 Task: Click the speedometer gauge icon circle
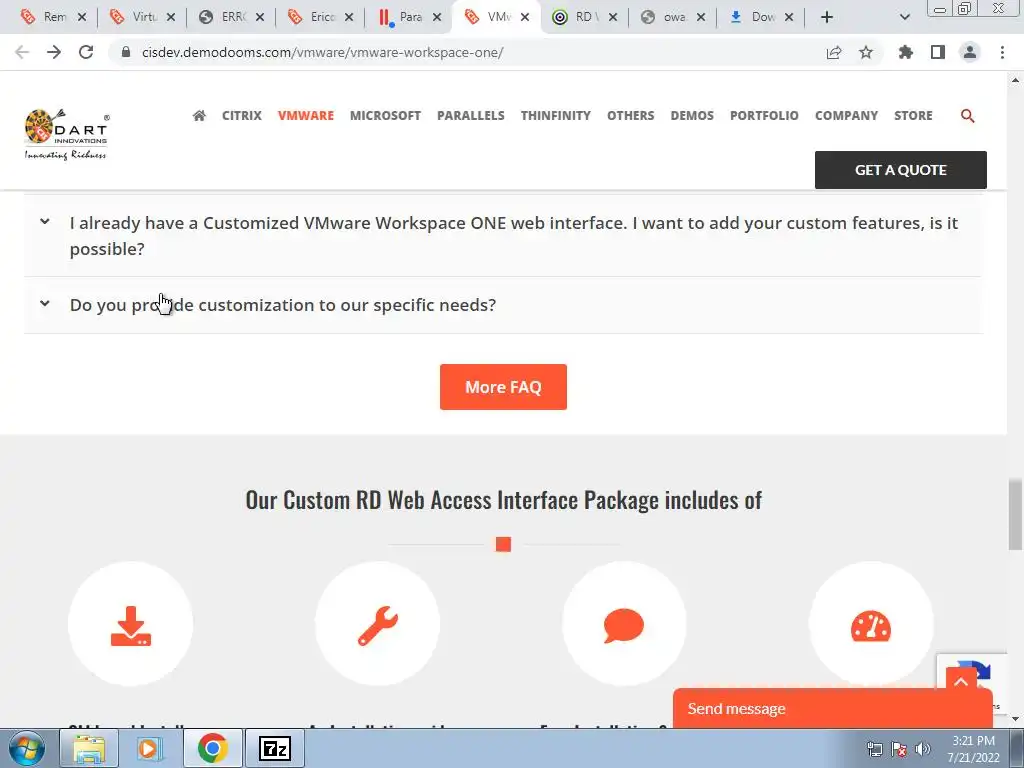pyautogui.click(x=871, y=624)
